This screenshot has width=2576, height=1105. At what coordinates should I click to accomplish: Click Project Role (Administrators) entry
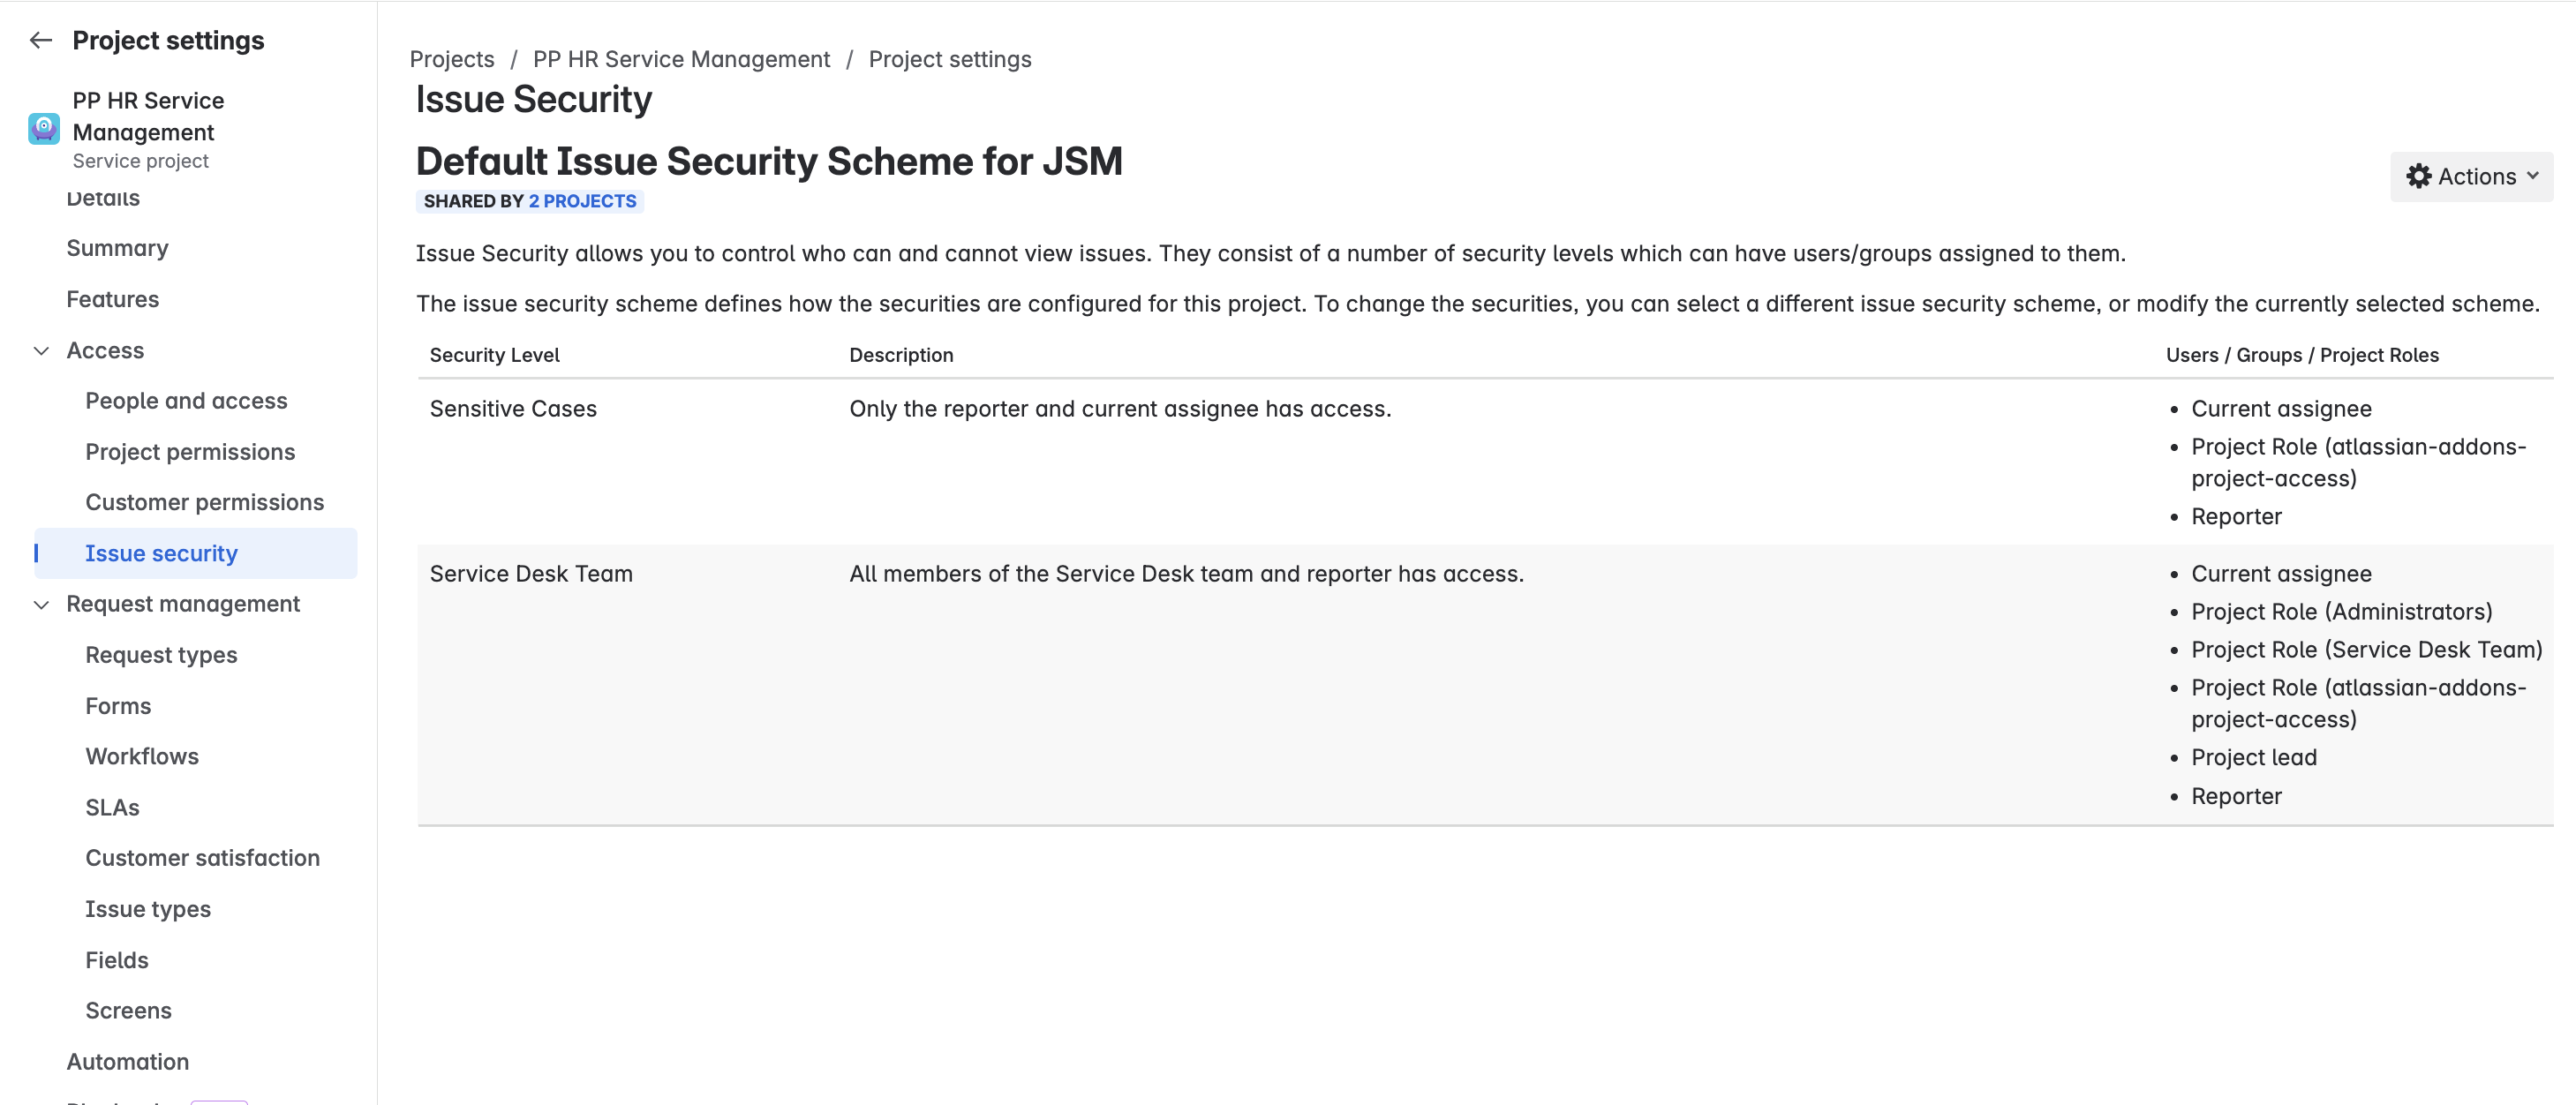2341,612
